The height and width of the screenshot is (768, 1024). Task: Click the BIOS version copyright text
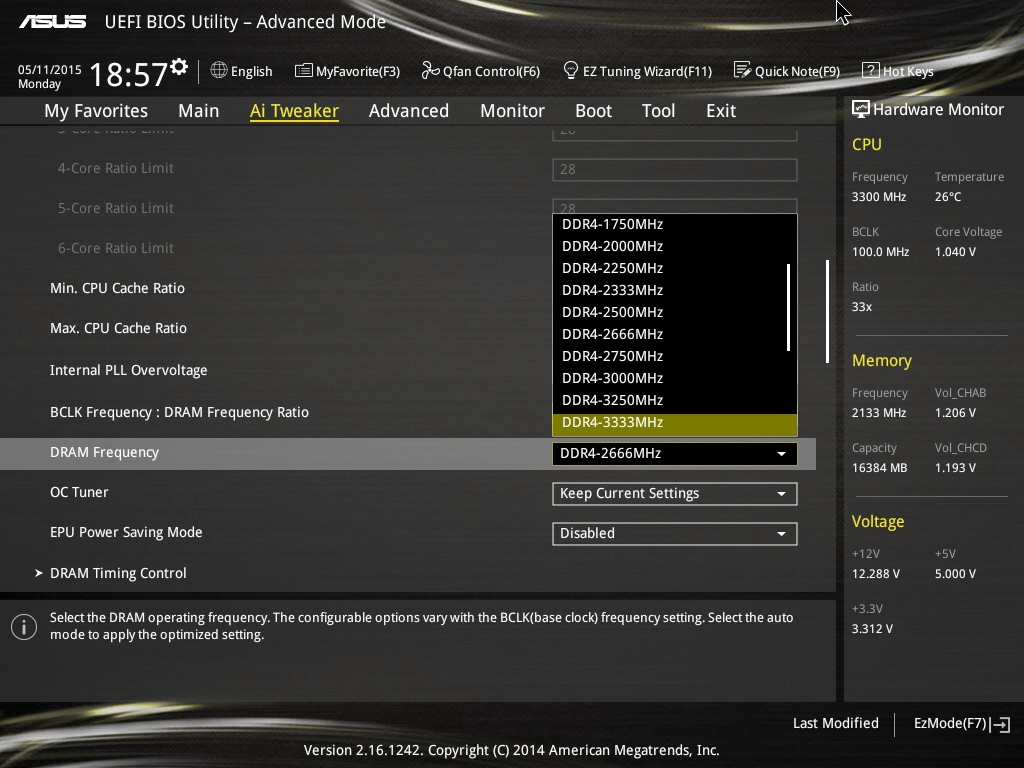[x=511, y=750]
